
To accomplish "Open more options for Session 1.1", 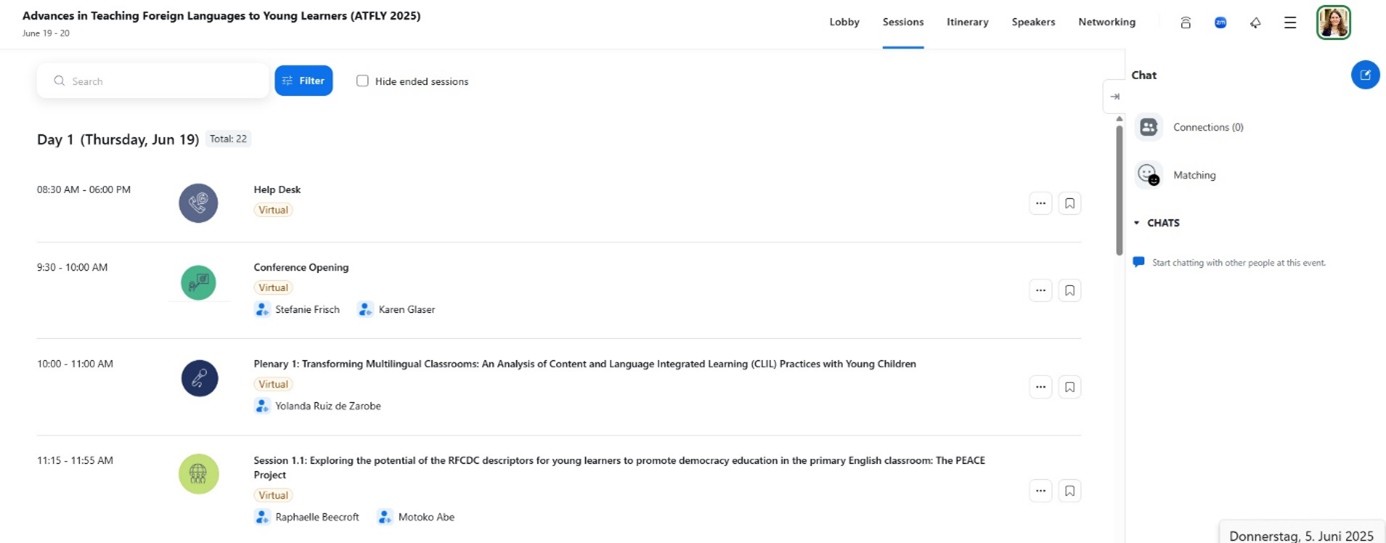I will (1040, 491).
